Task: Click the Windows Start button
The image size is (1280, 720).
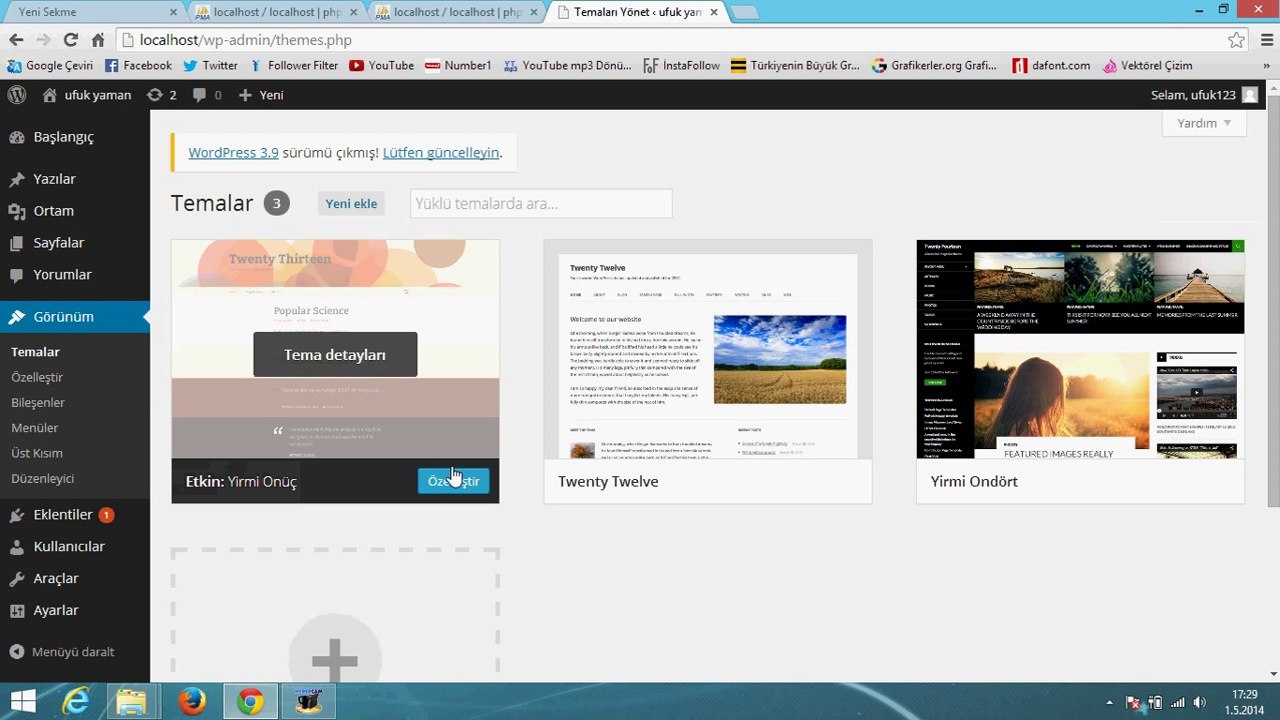Action: [x=22, y=702]
